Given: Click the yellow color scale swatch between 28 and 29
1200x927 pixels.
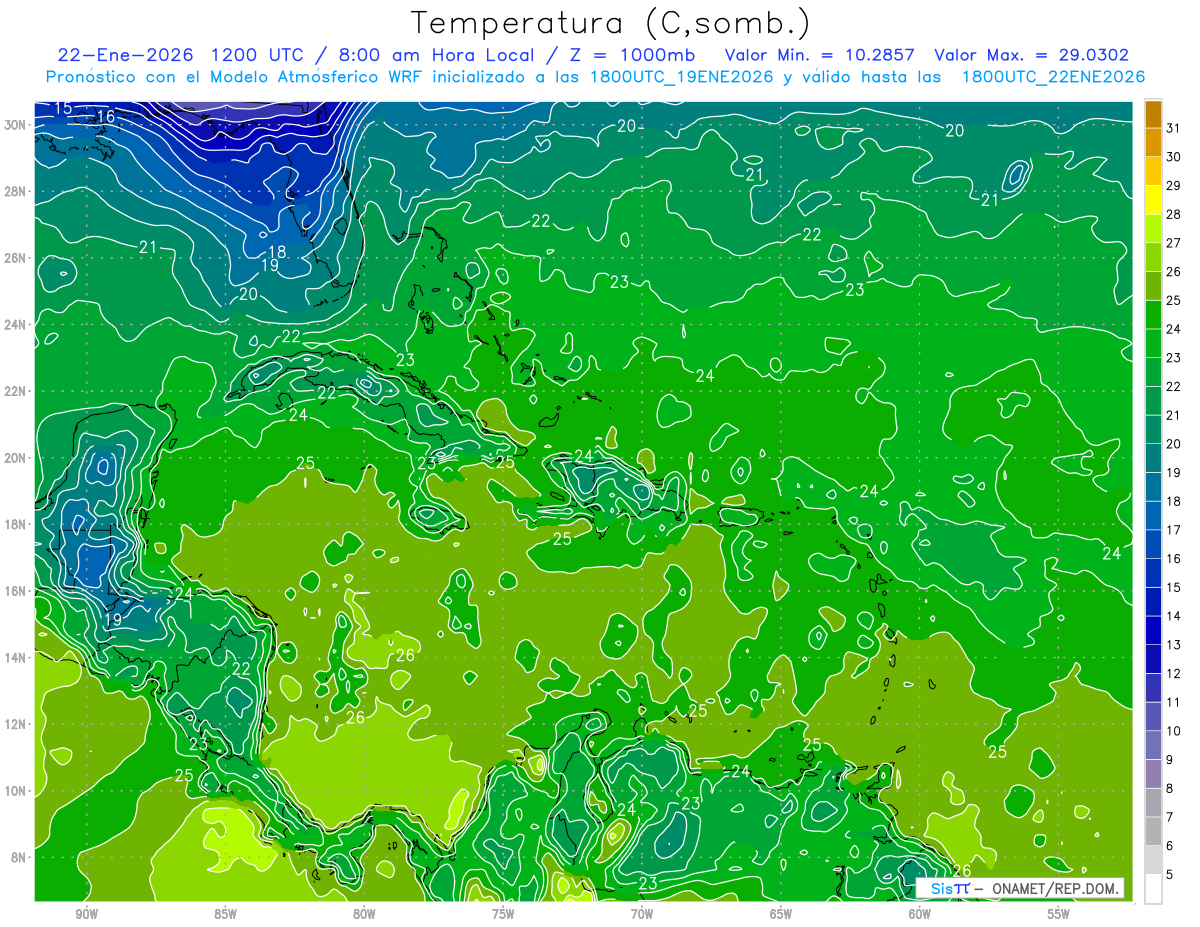Looking at the screenshot, I should point(1153,199).
